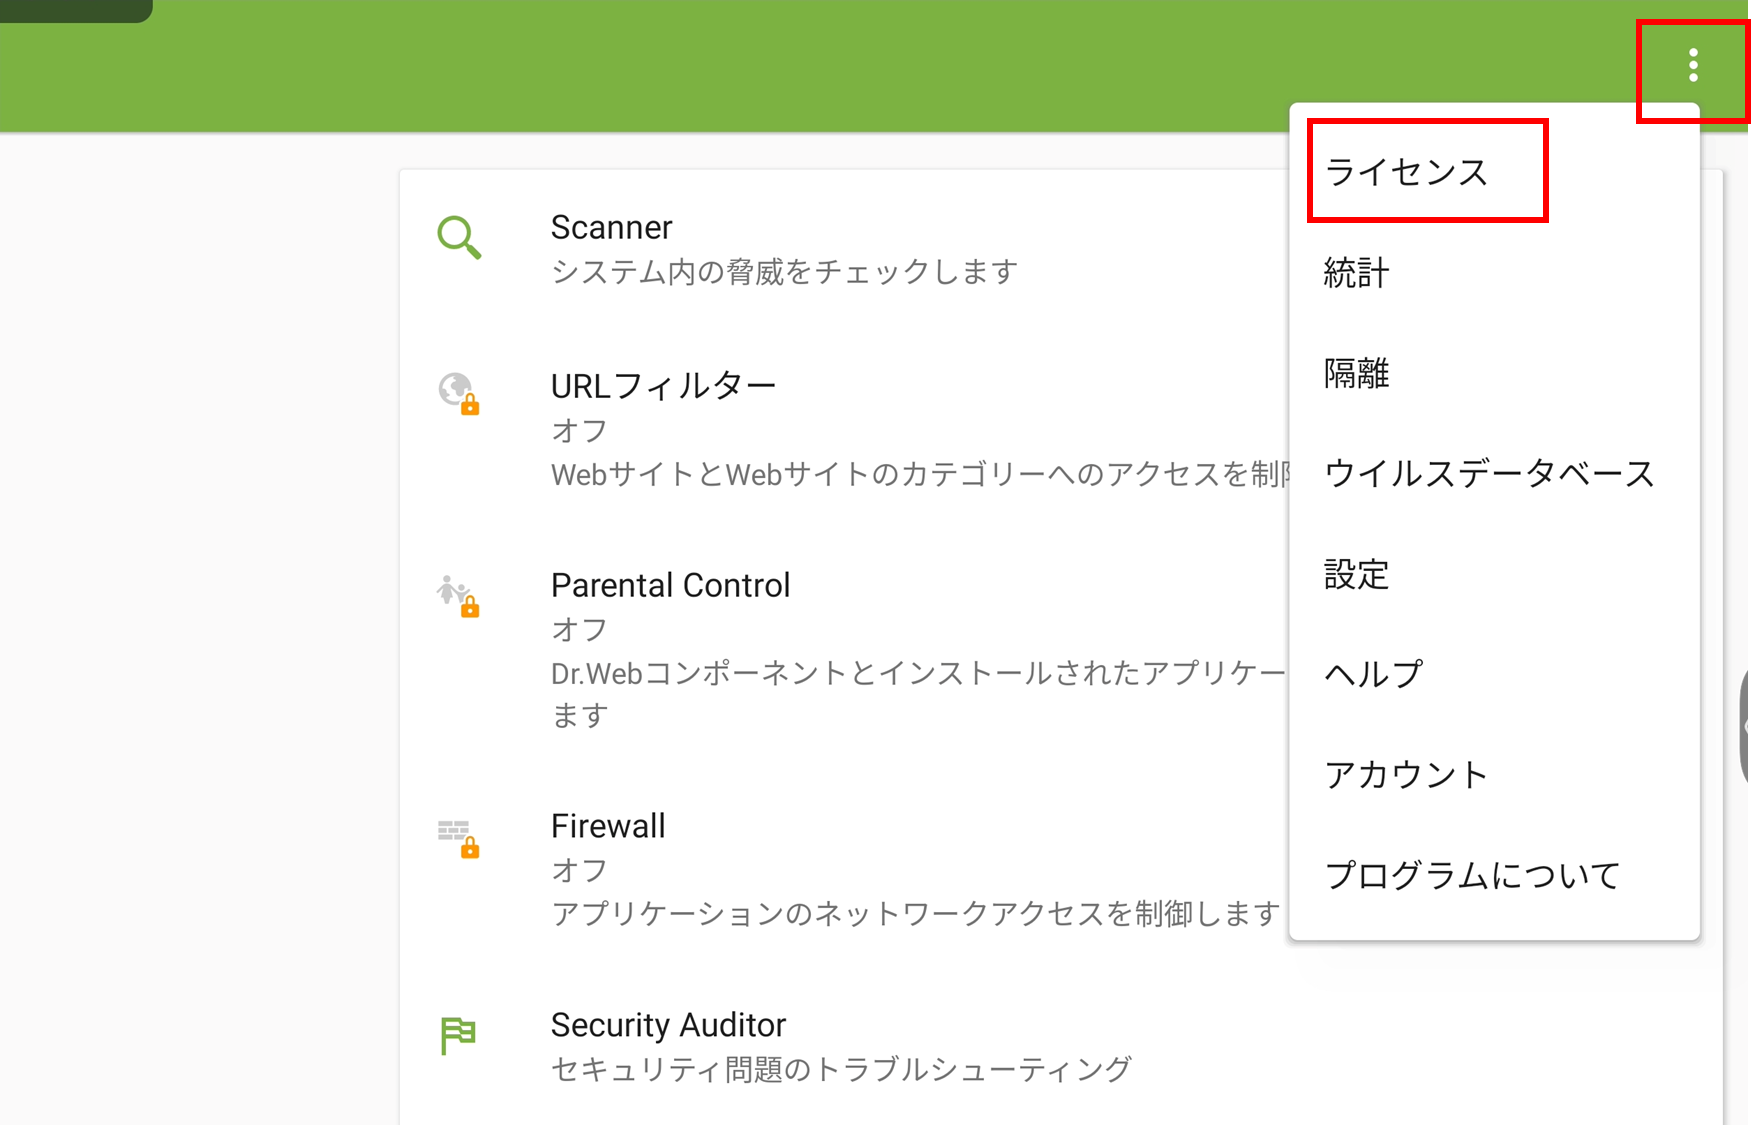
Task: Select ヘルプ in the menu
Action: pos(1373,675)
